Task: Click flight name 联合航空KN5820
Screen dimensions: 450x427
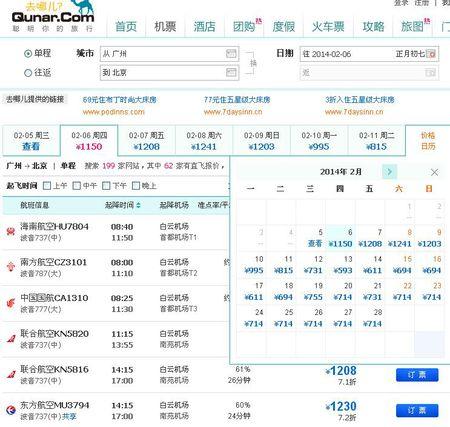Action: tap(54, 334)
